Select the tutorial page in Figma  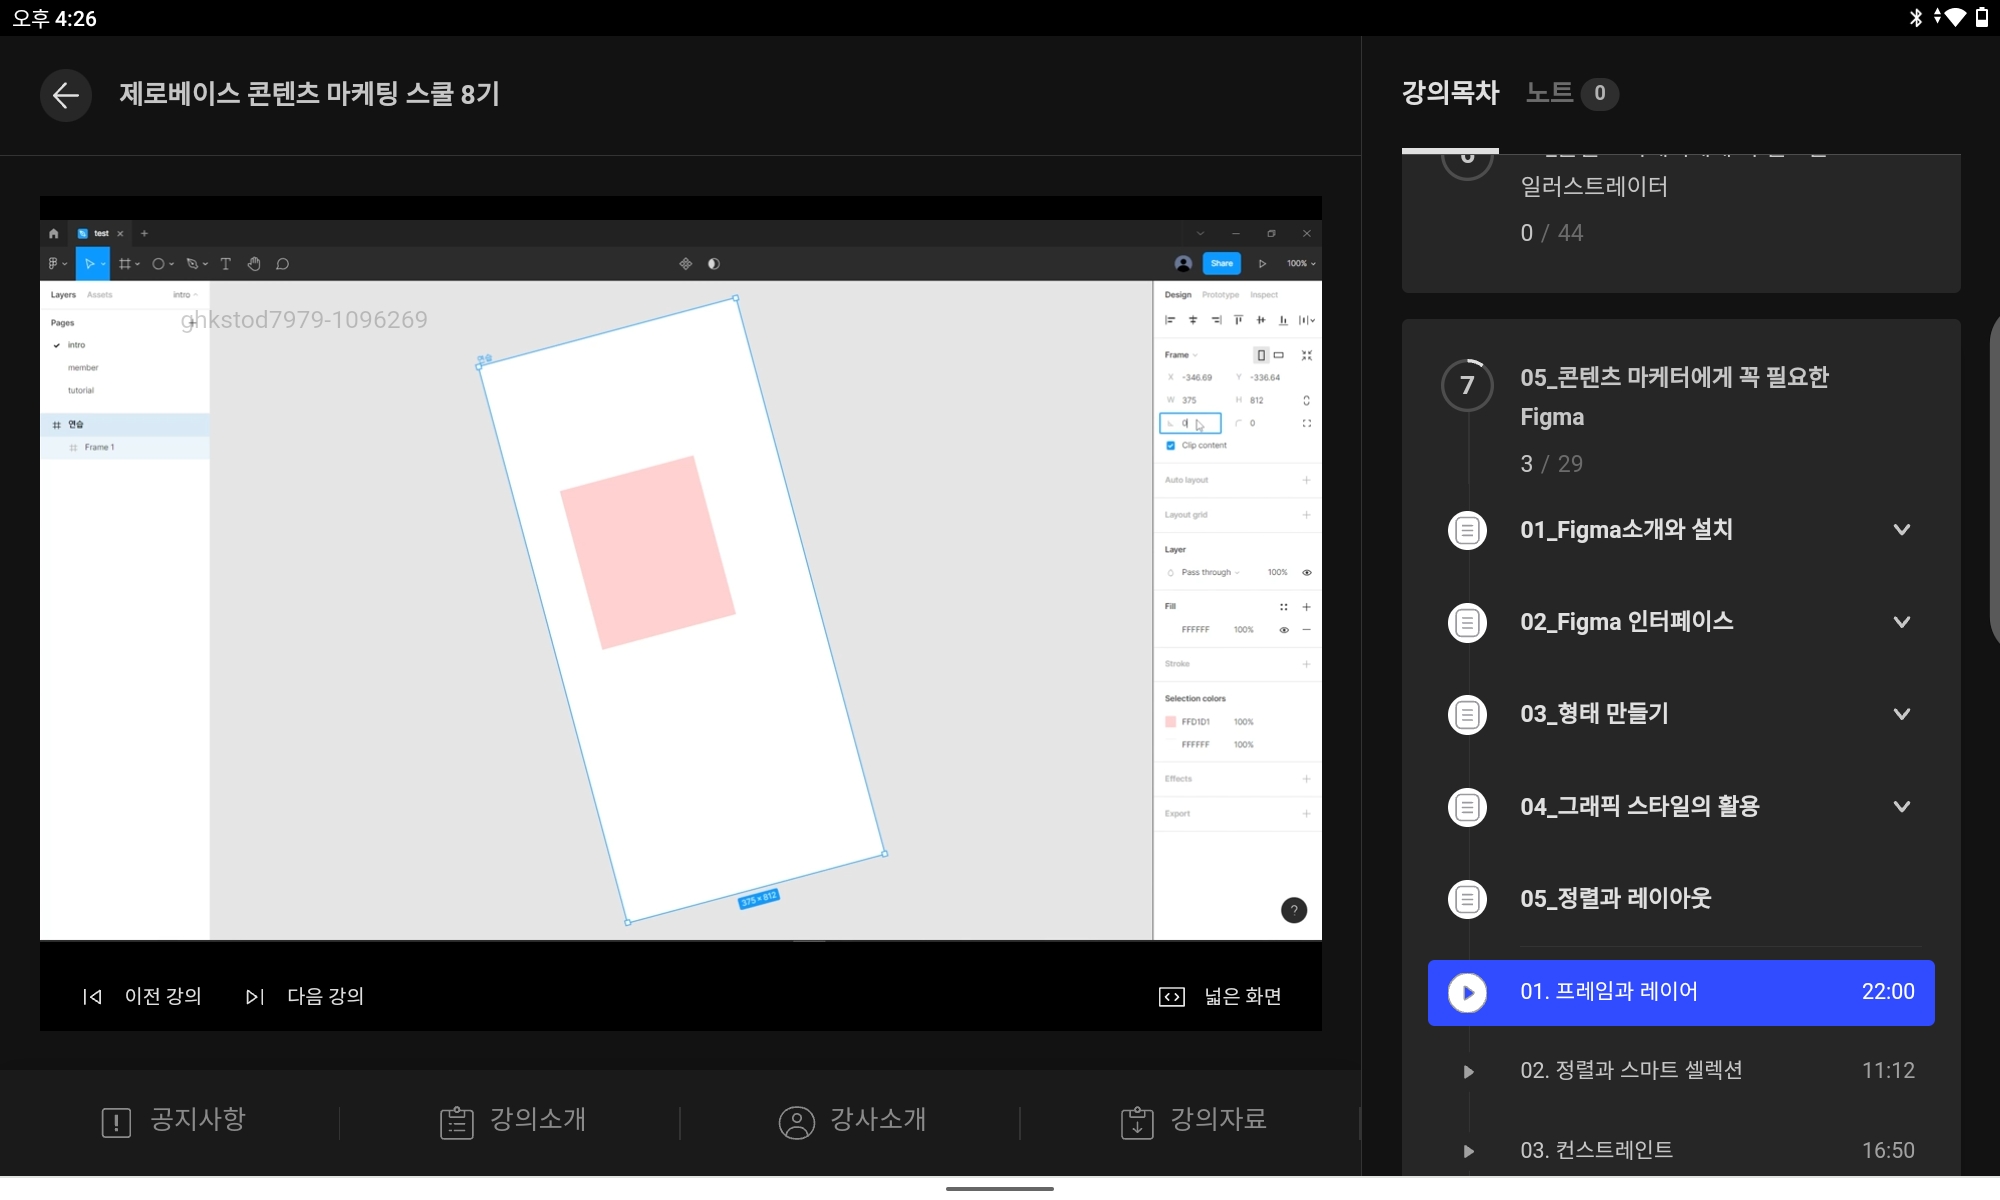click(x=81, y=391)
